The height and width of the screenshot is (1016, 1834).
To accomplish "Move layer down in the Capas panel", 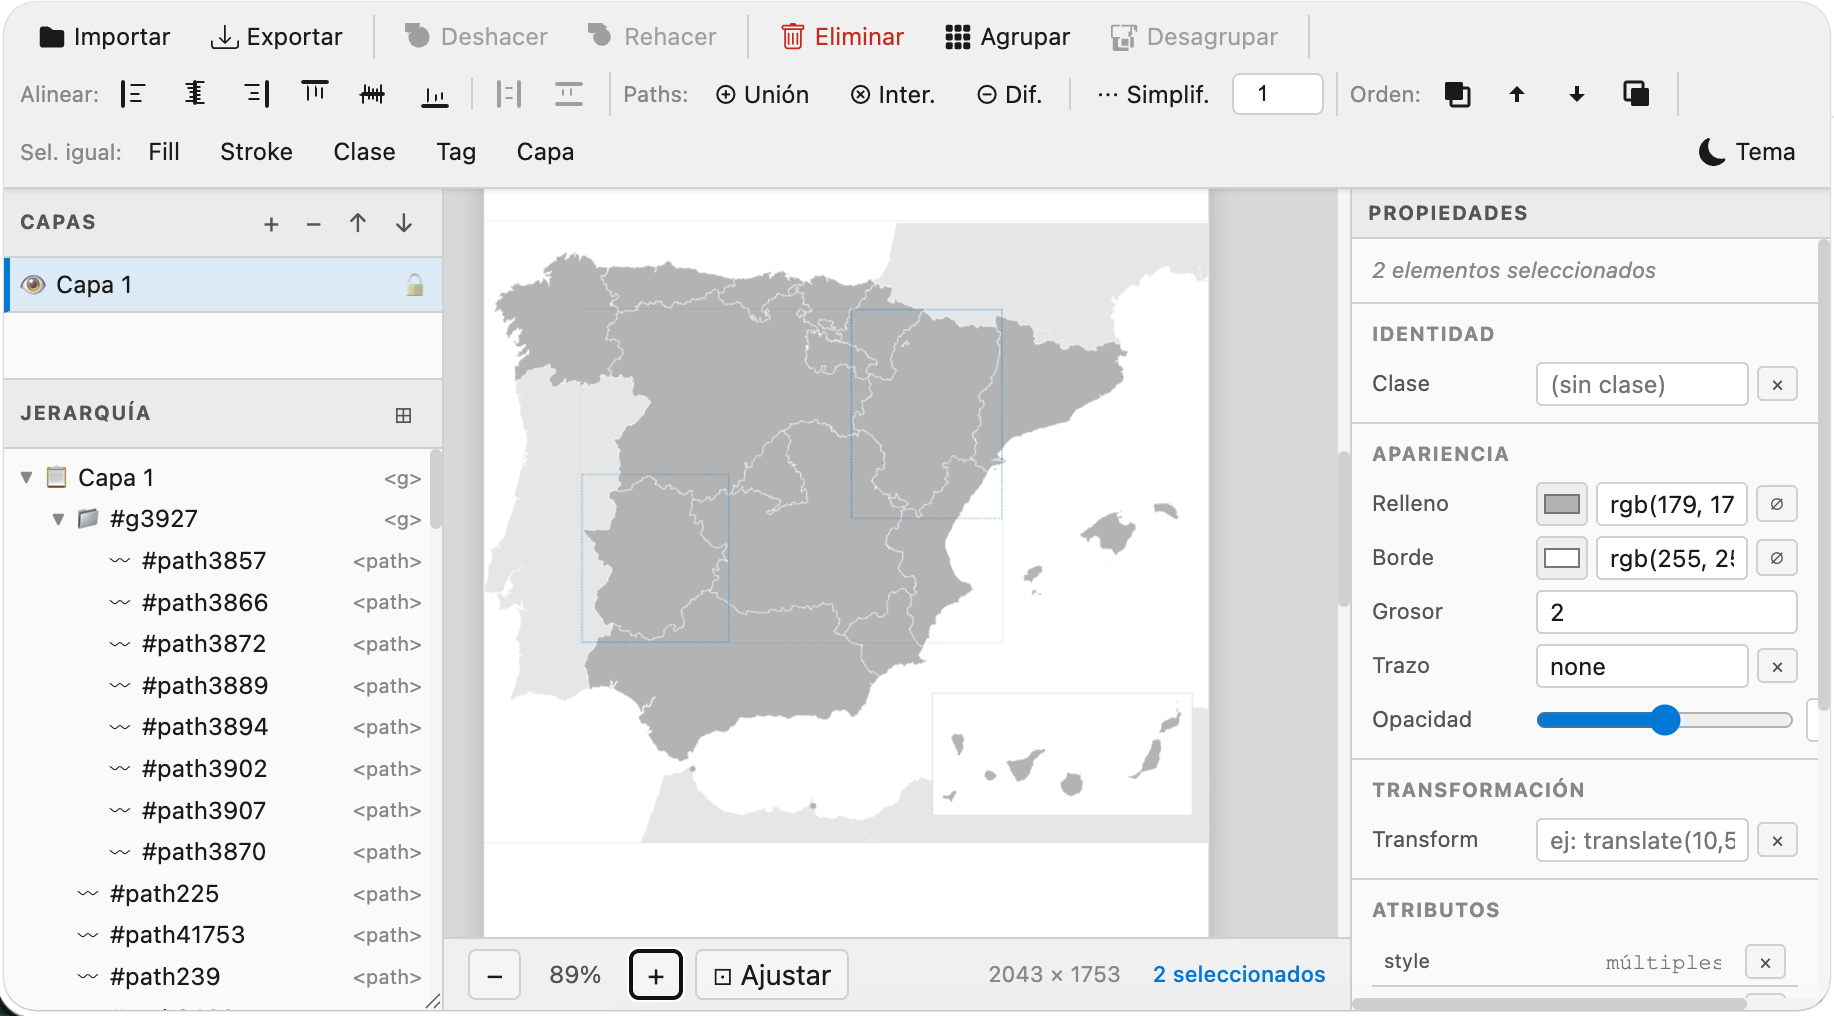I will [x=404, y=223].
